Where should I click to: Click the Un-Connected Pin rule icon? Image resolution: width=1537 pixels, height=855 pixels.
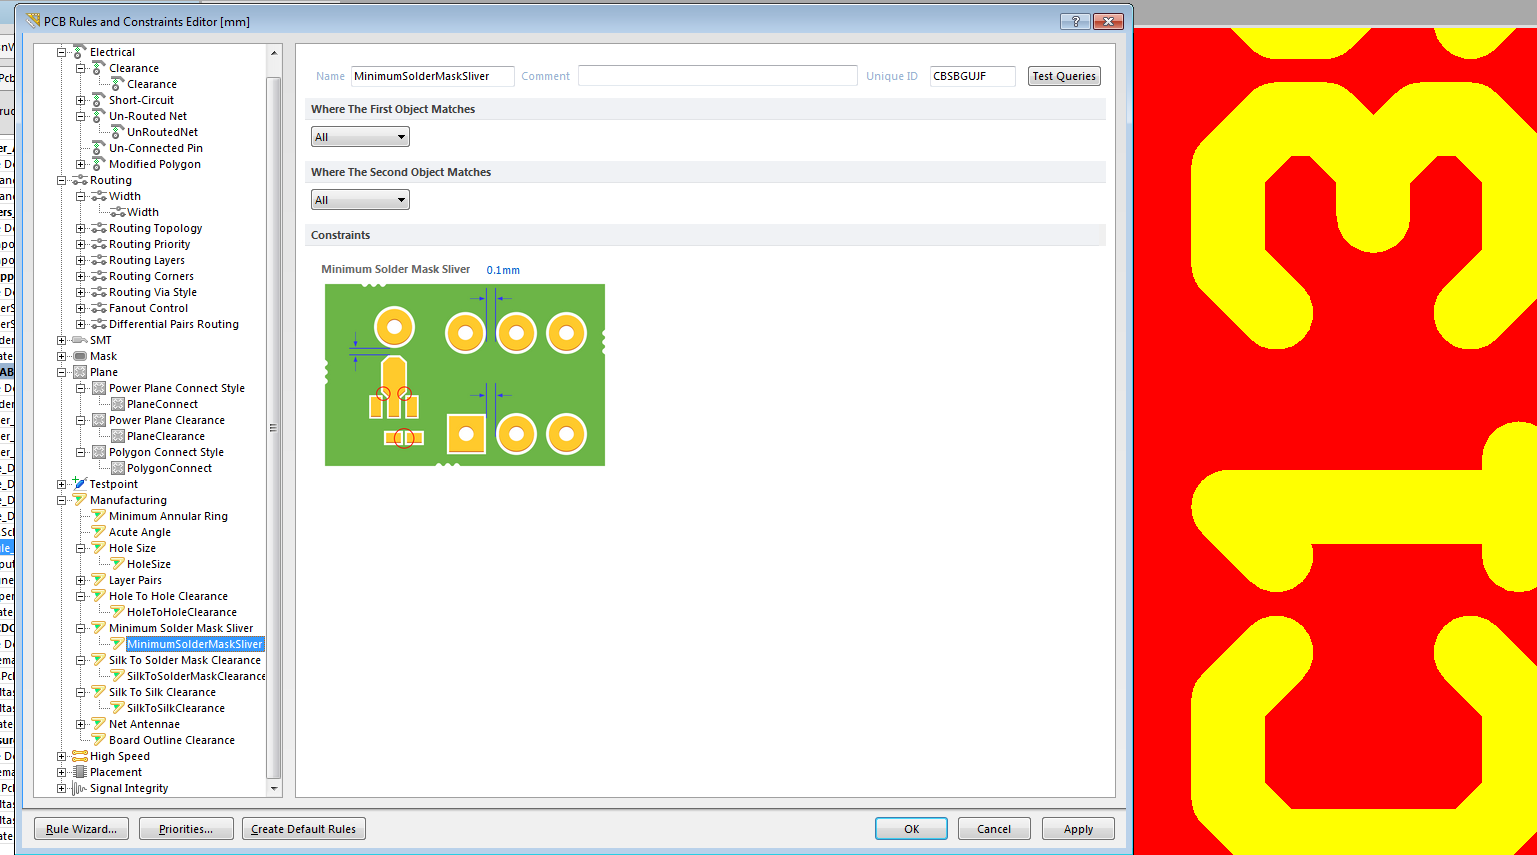99,148
